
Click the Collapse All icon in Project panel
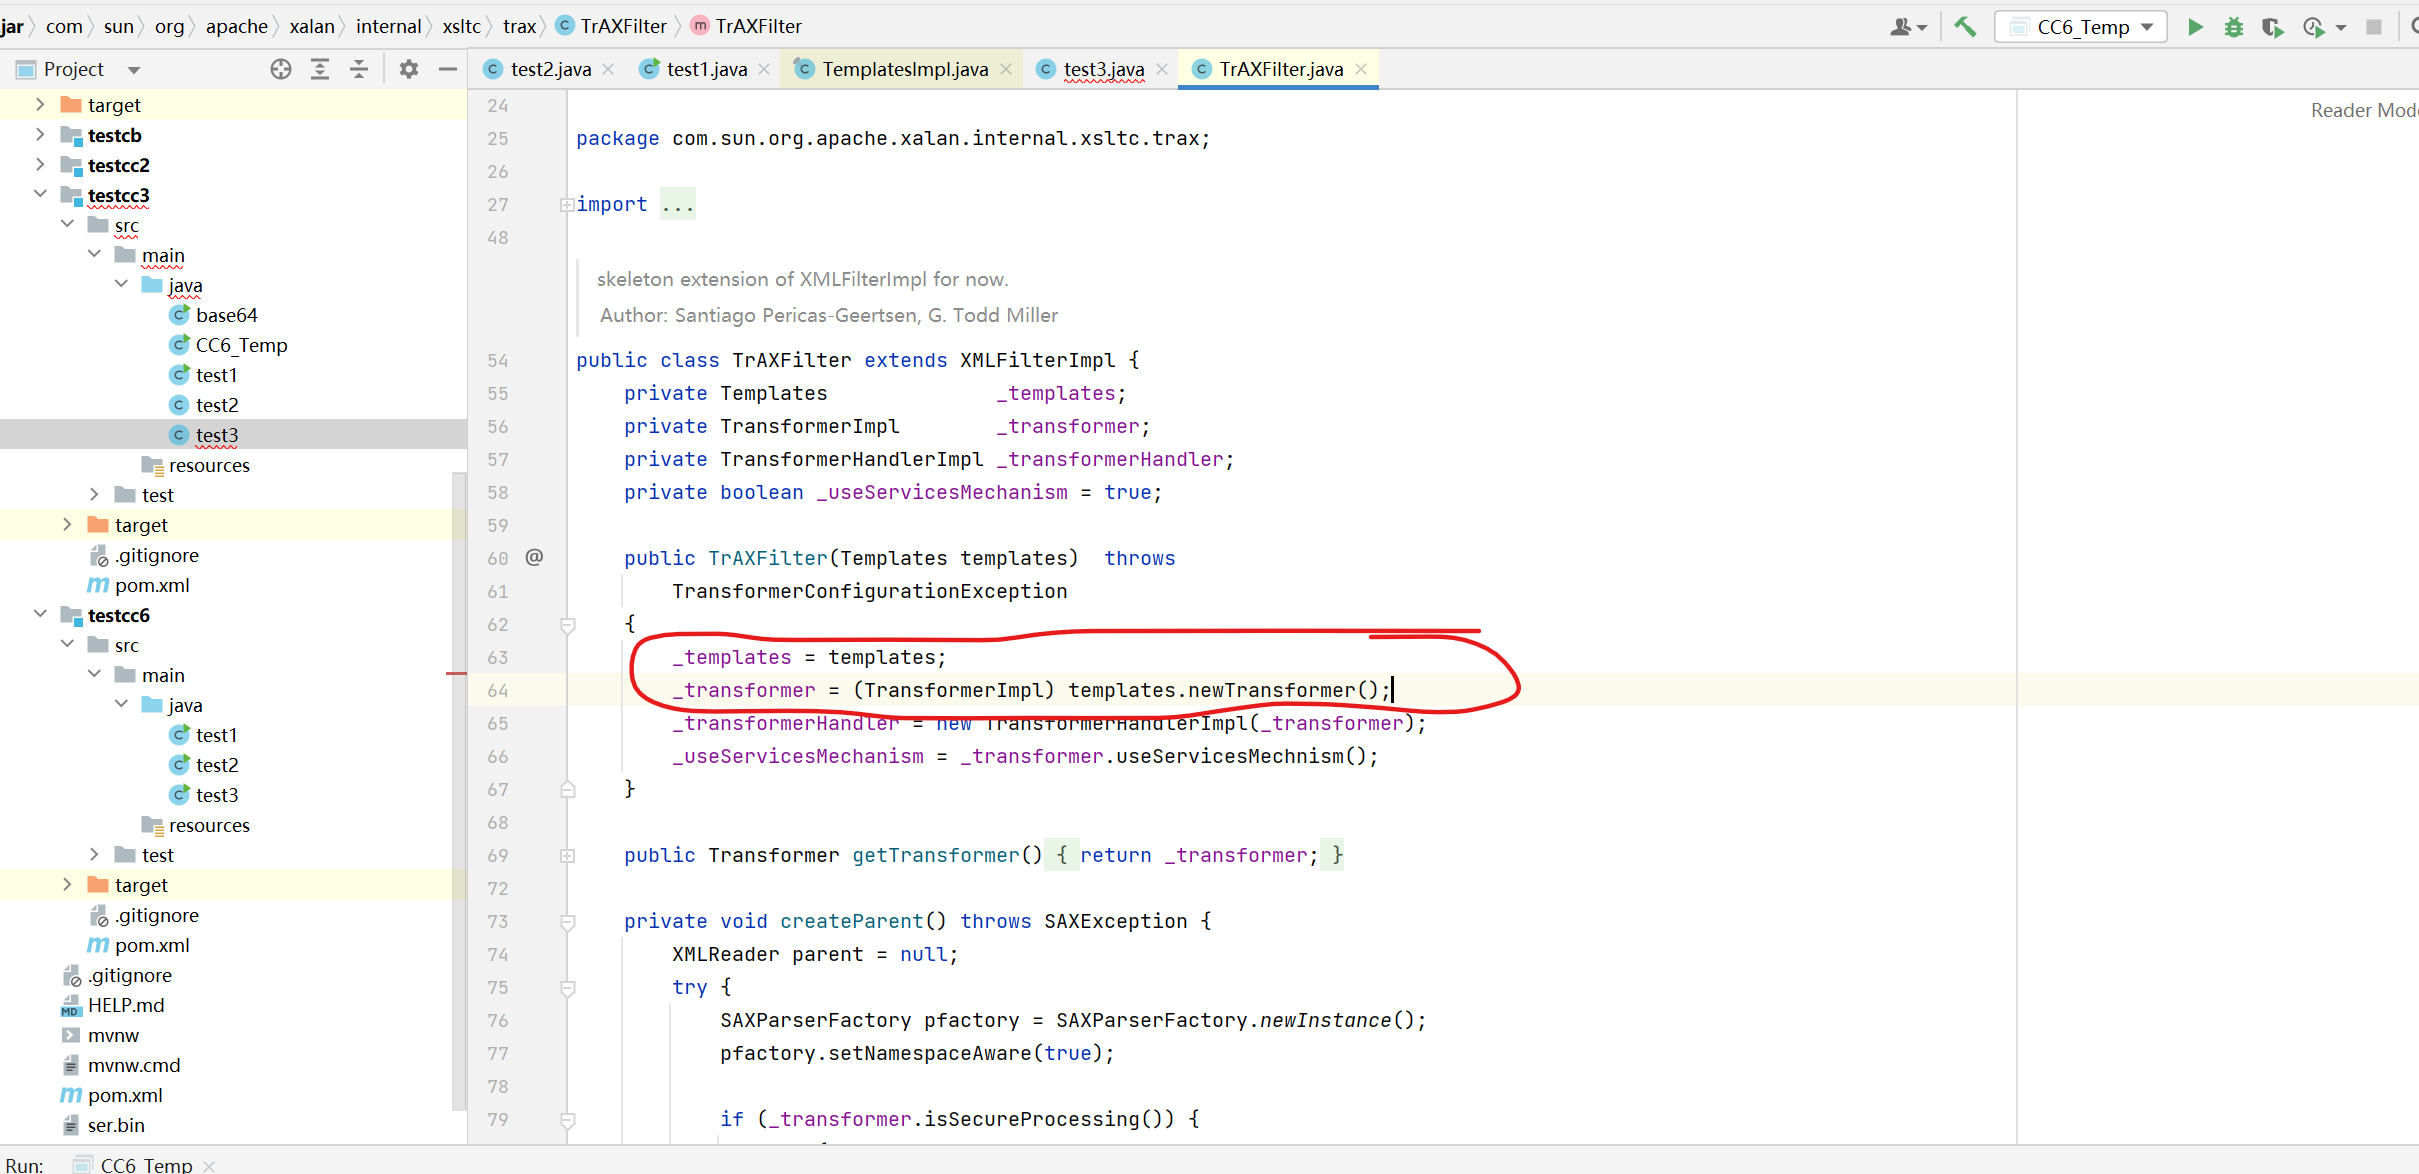358,69
